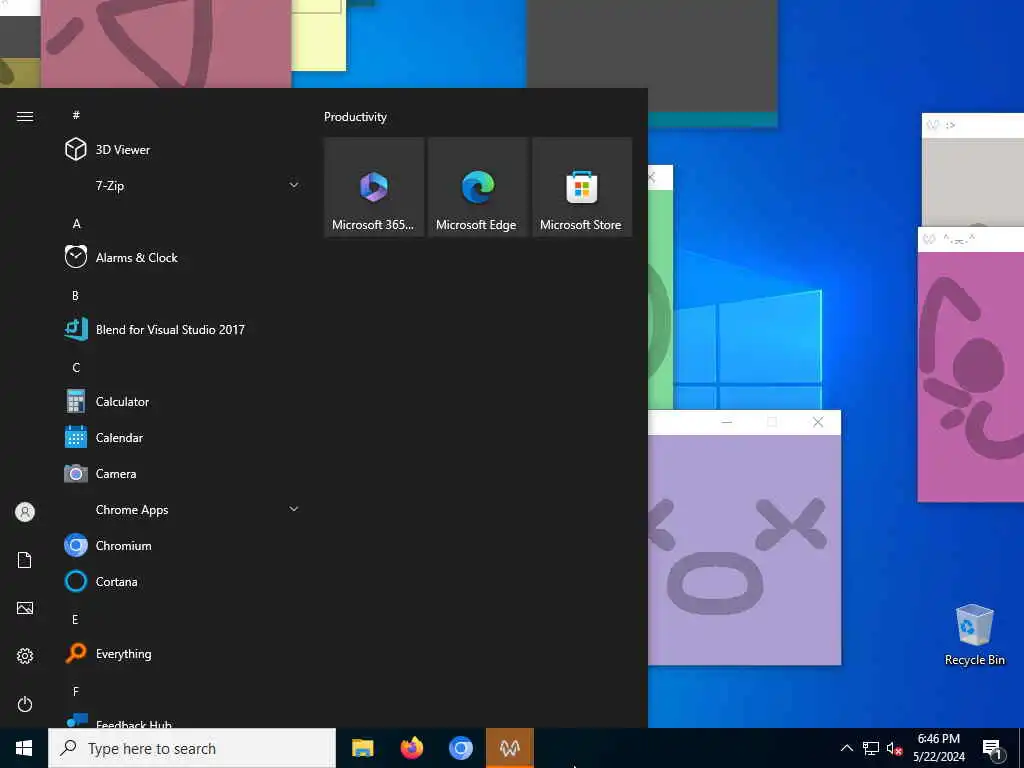Open 3D Viewer from the app list

coord(183,150)
